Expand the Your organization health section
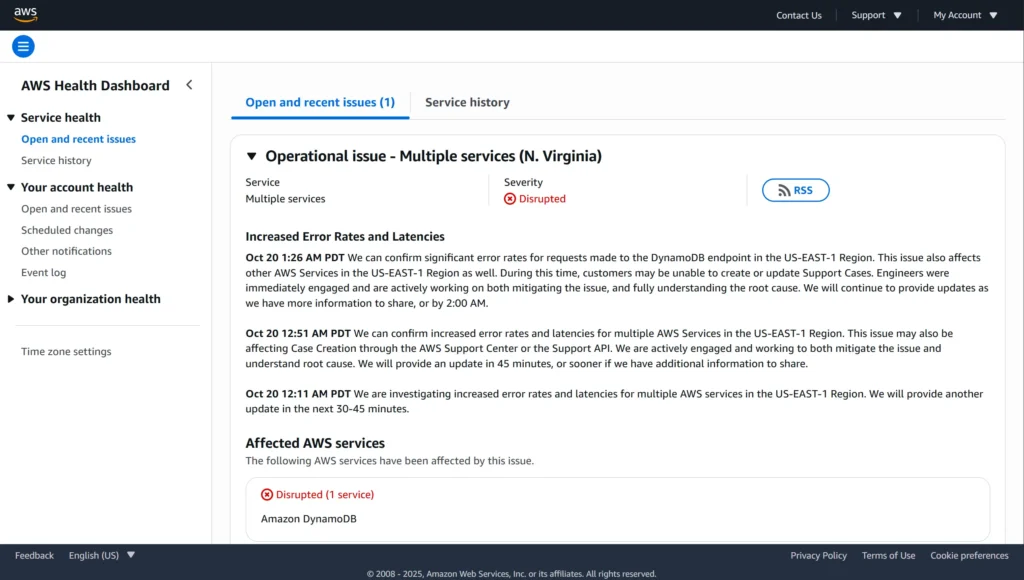Screen dimensions: 1024x580 coord(11,298)
